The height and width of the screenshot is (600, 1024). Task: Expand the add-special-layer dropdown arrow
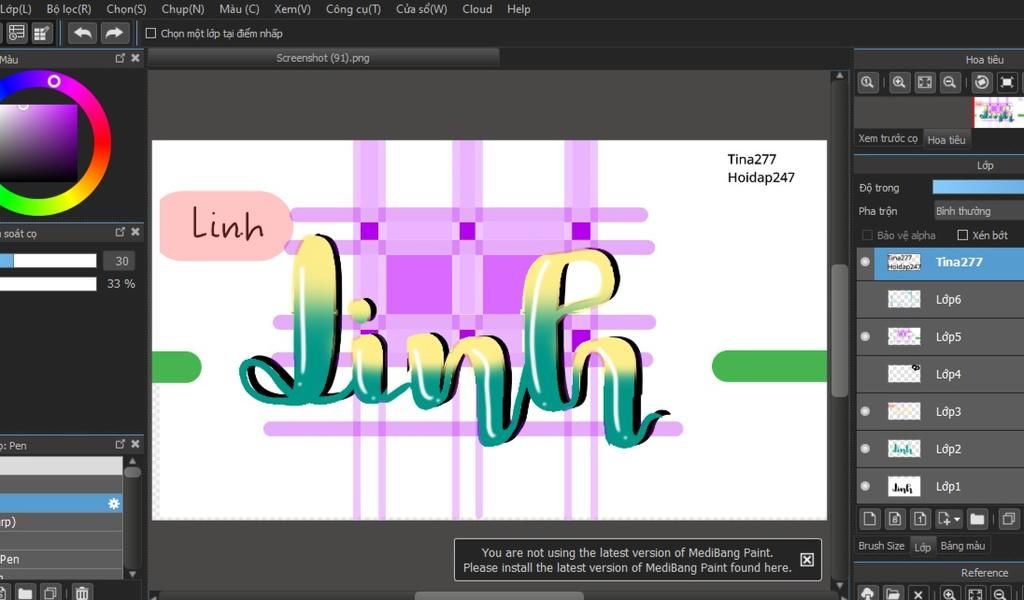point(957,520)
